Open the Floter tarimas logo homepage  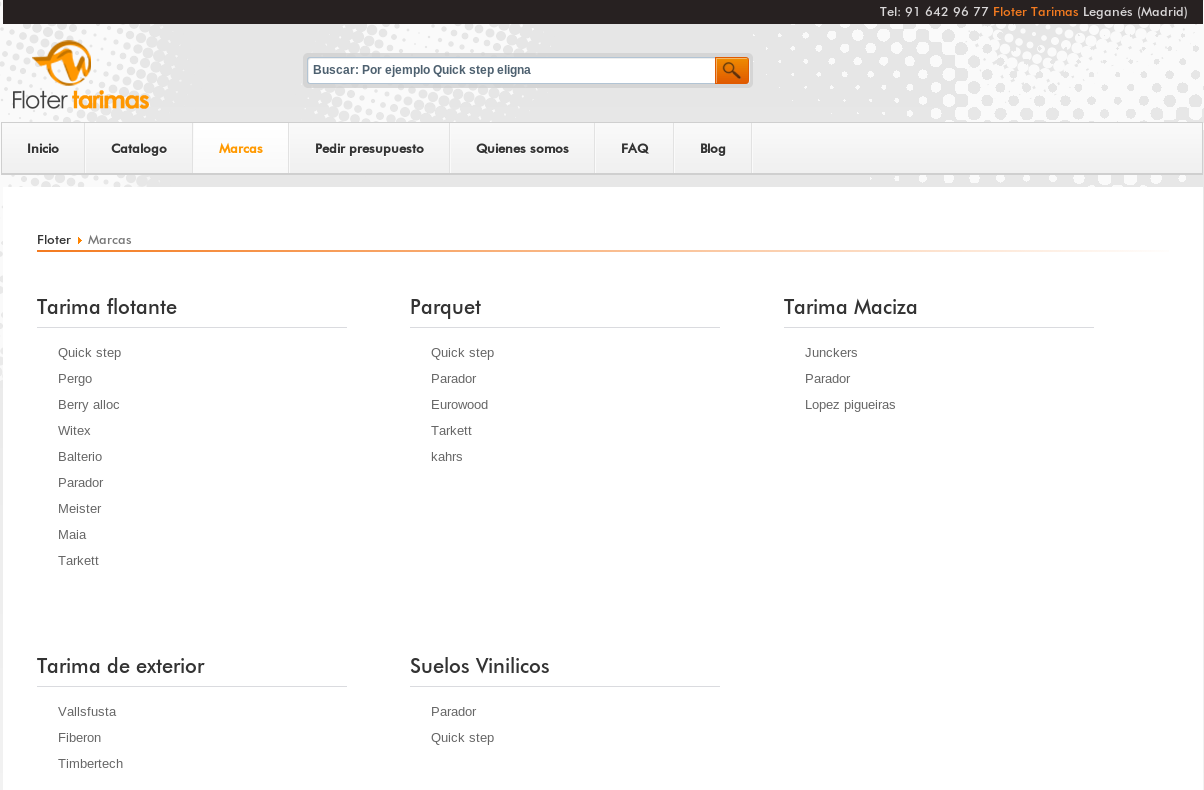click(81, 75)
